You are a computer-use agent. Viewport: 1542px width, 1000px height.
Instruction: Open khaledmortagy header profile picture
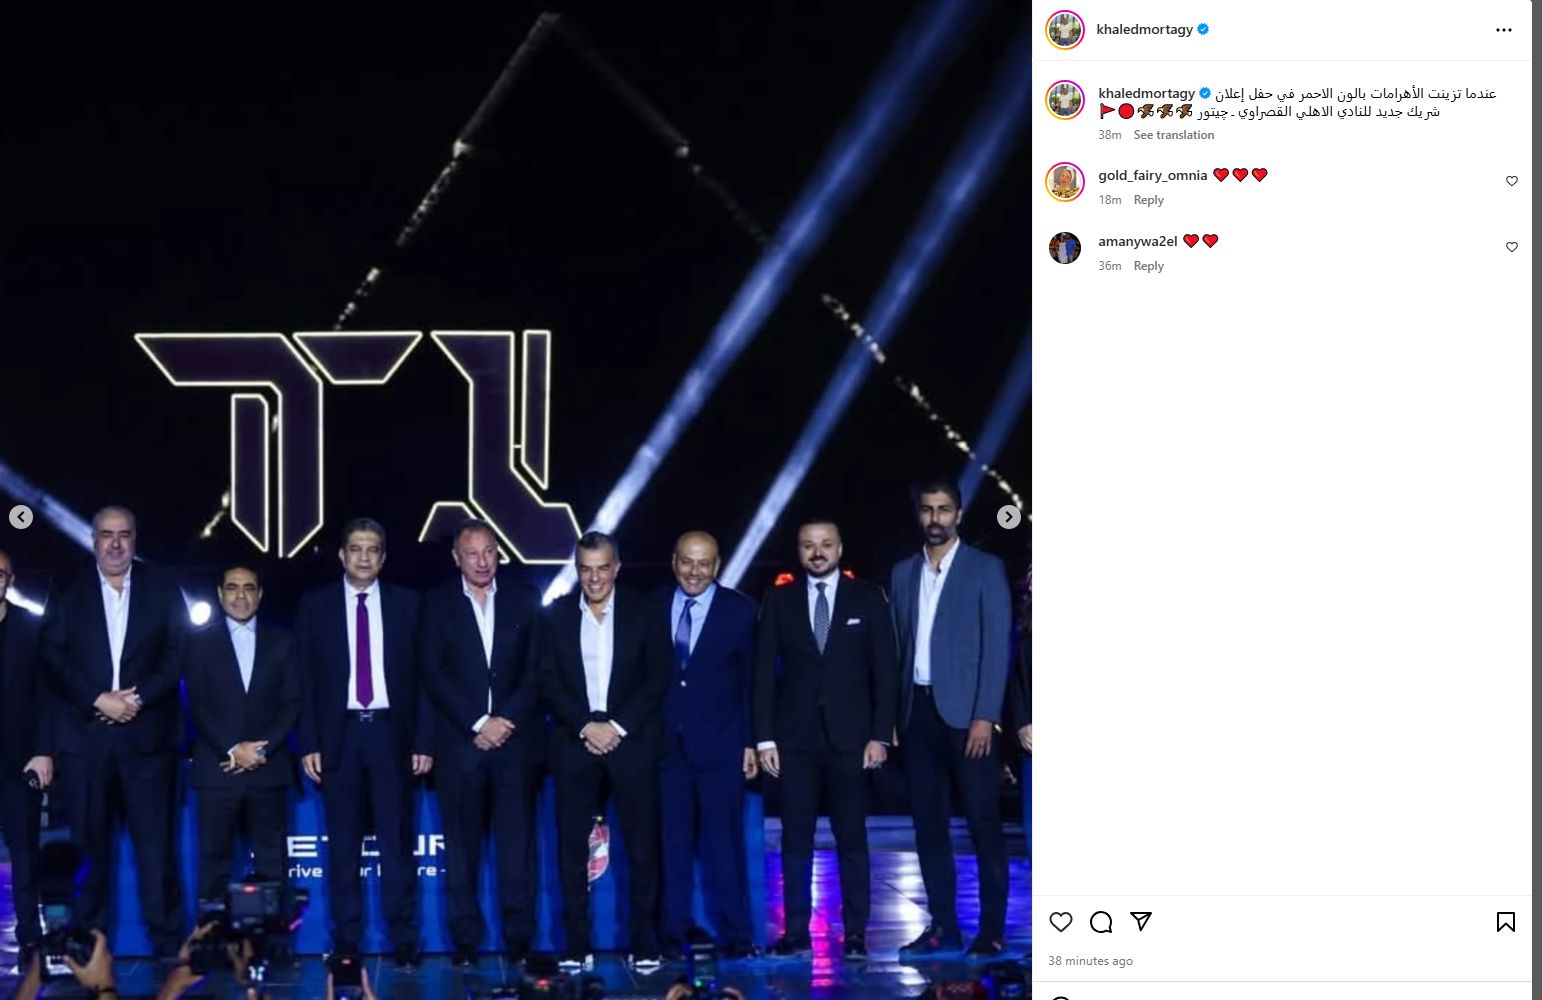point(1065,30)
